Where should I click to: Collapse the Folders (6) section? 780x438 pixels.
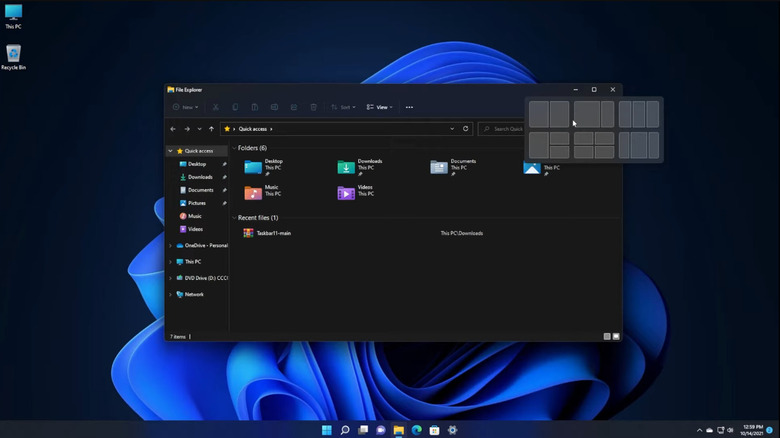pos(234,148)
